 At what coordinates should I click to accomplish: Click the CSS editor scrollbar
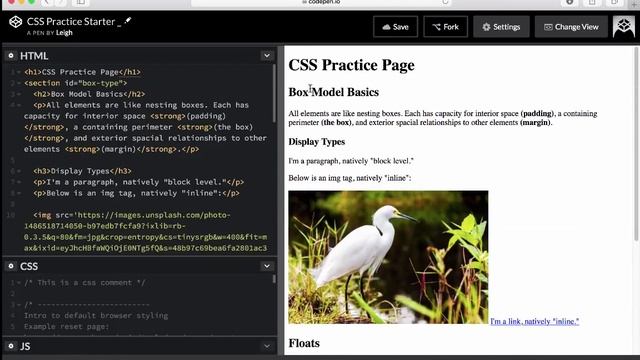[274, 279]
